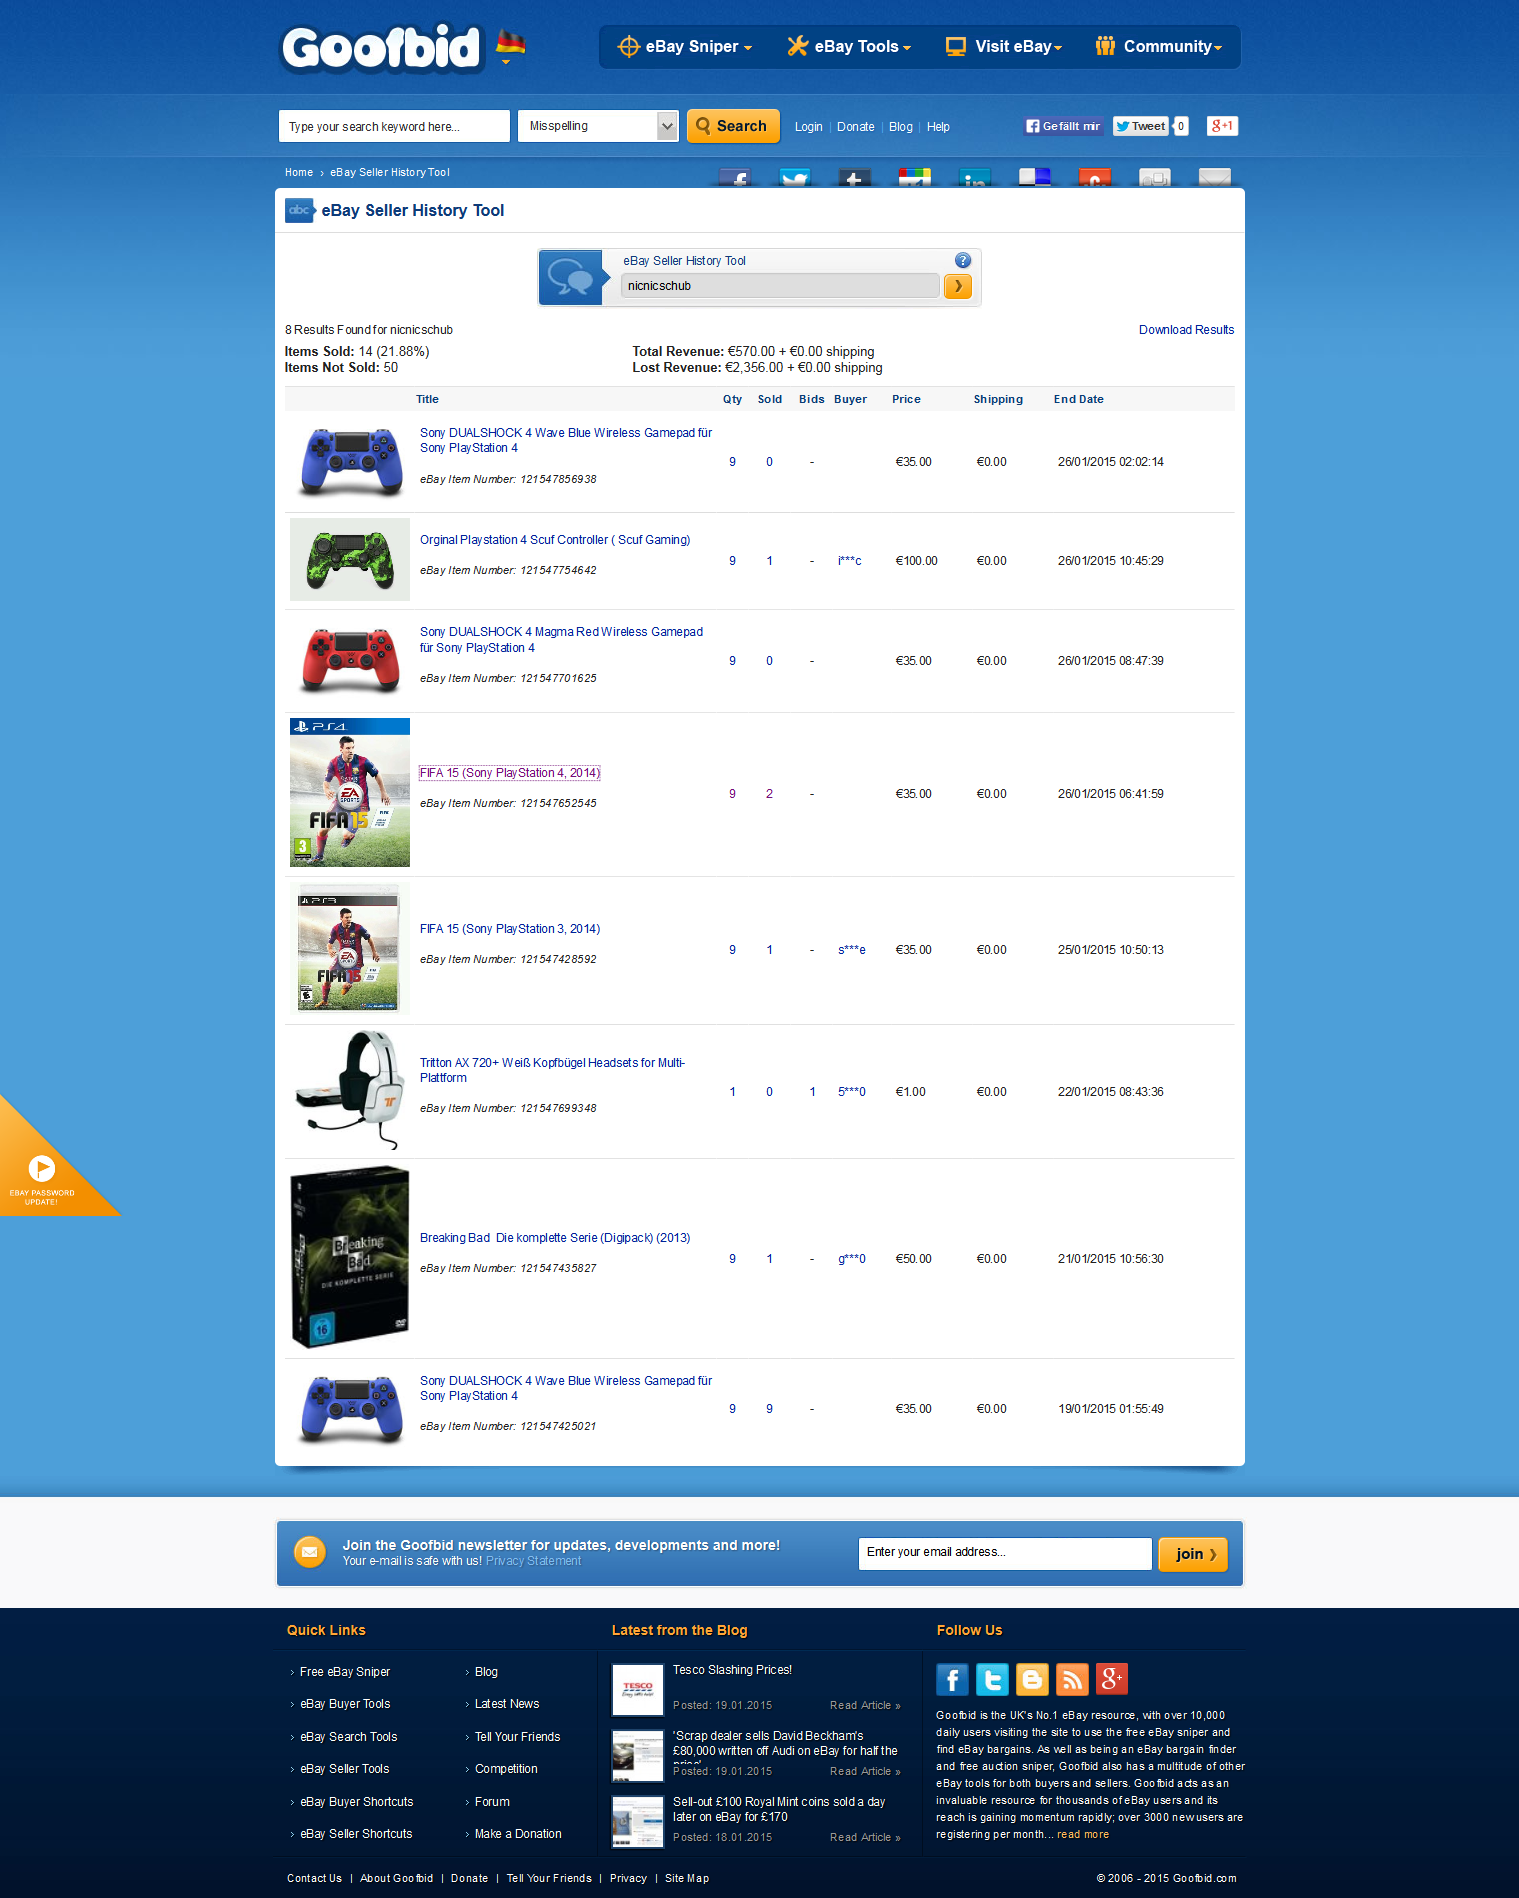Submit seller lookup with orange arrow button
Viewport: 1519px width, 1898px height.
(x=957, y=286)
